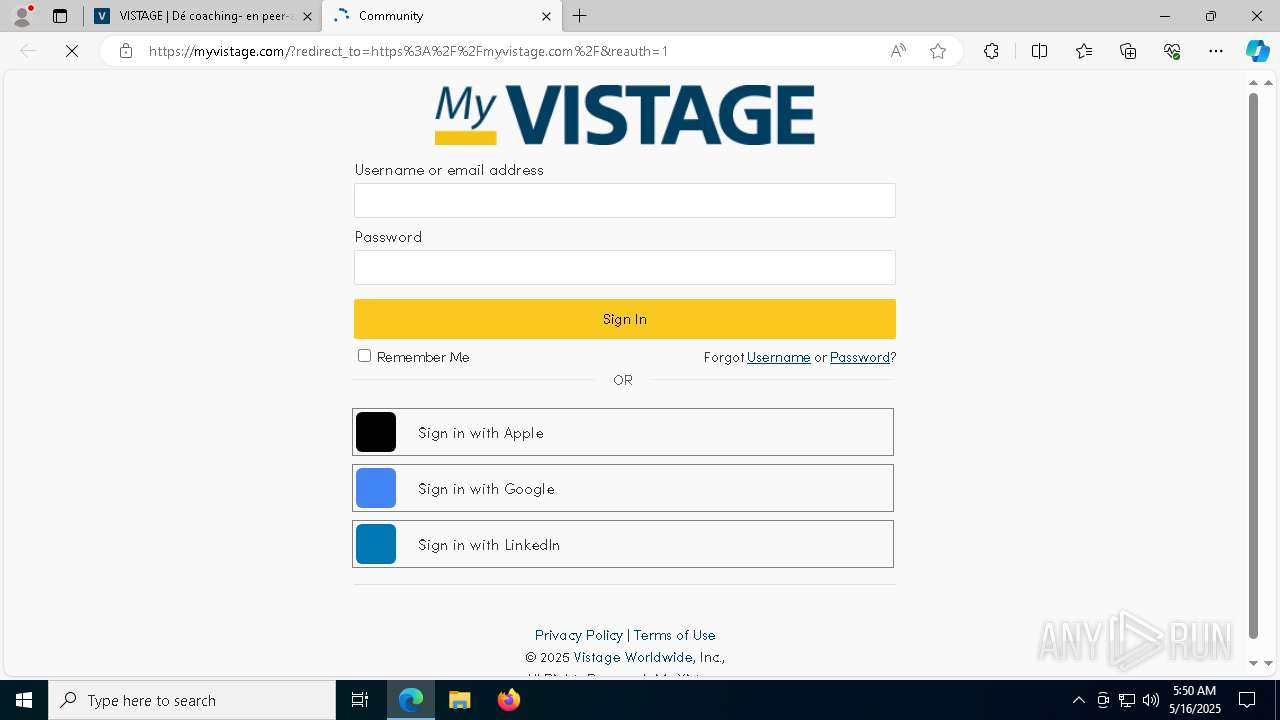Open the Privacy Policy link
1280x720 pixels.
[579, 635]
